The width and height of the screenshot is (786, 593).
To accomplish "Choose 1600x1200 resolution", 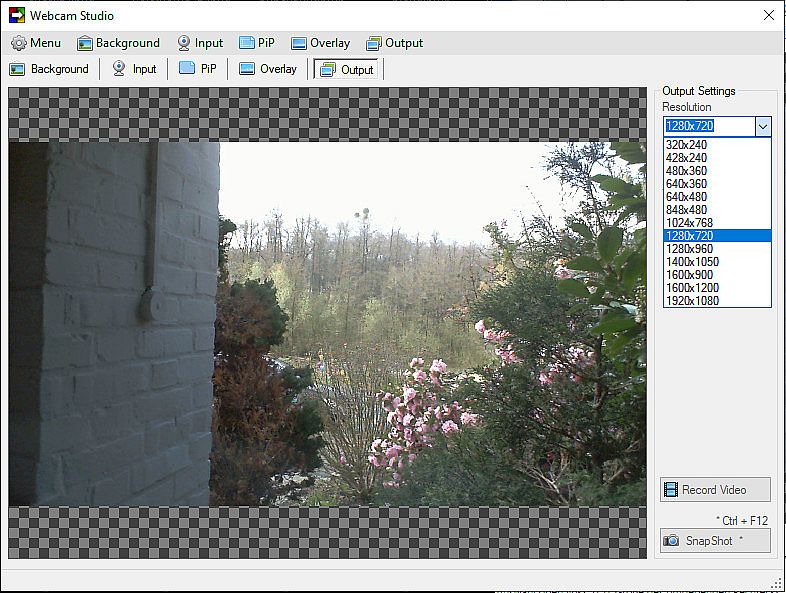I will click(717, 288).
